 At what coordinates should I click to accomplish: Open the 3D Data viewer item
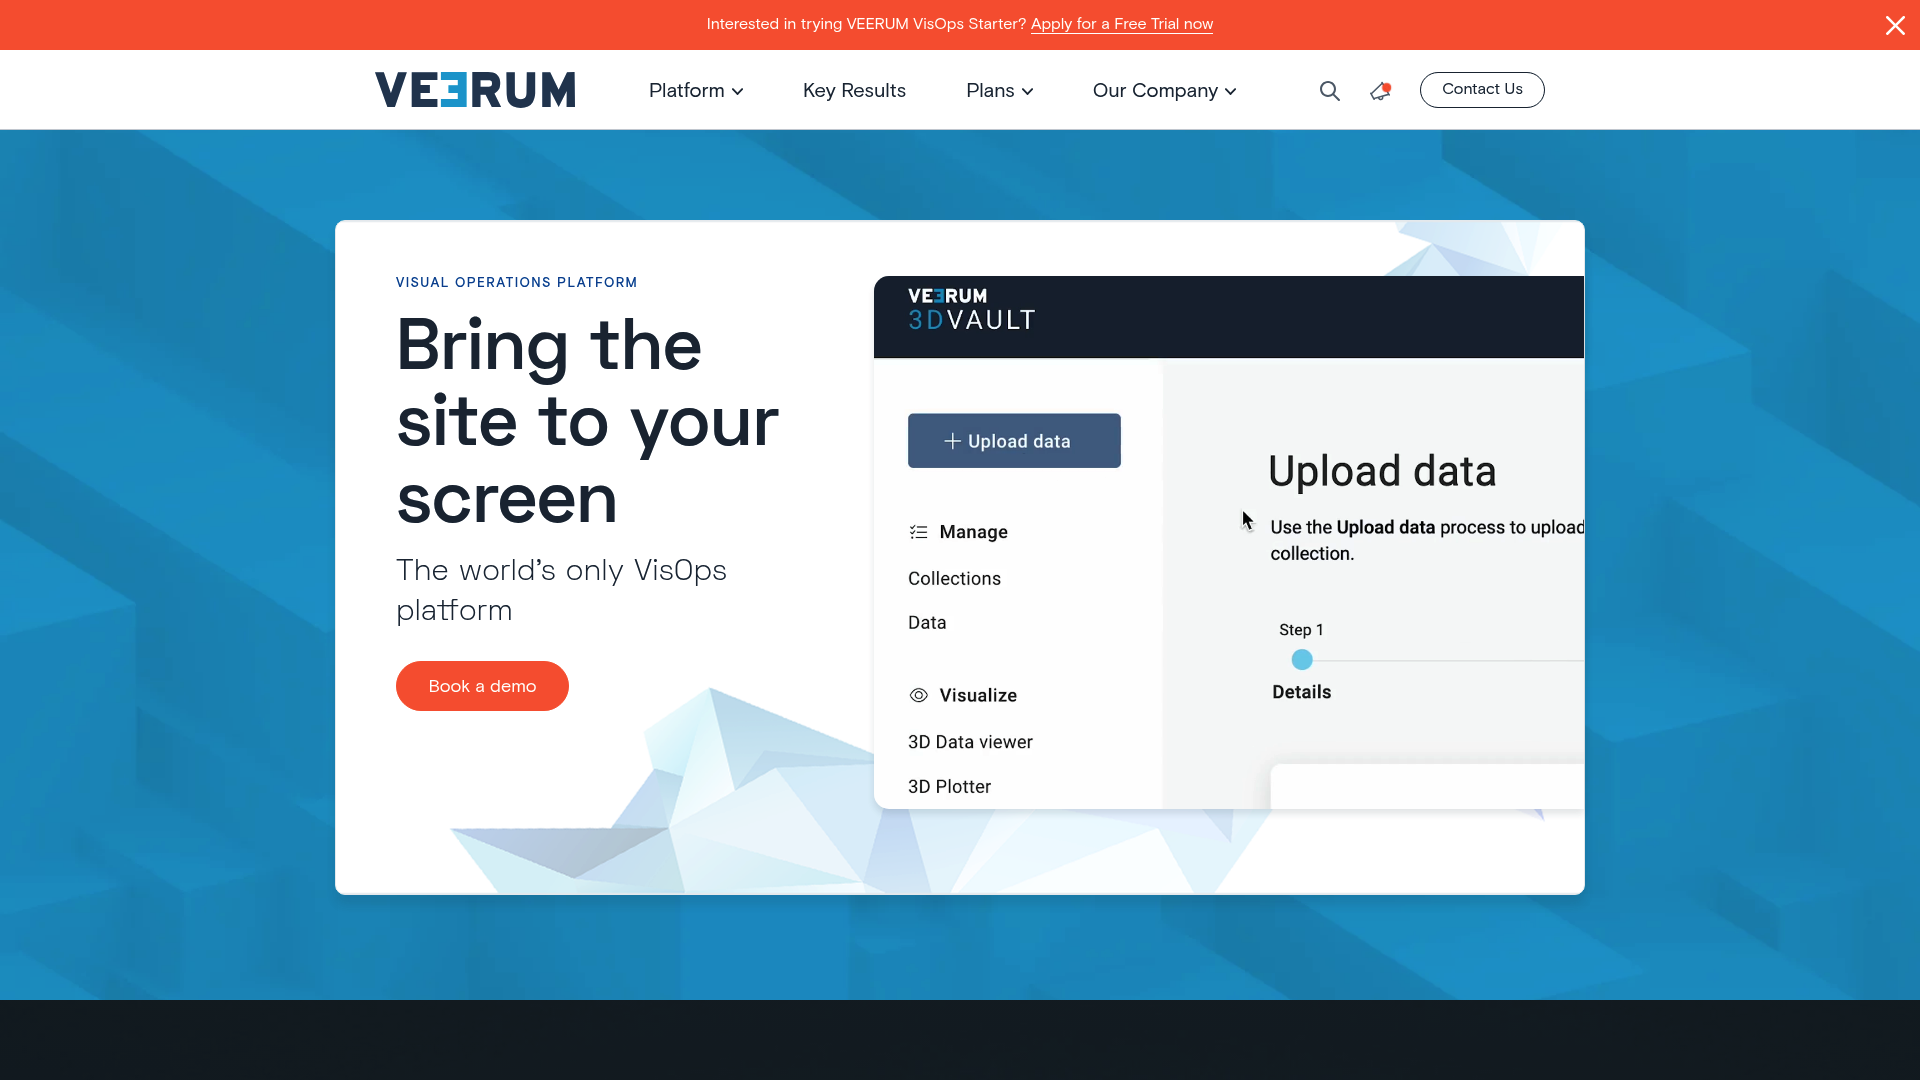[970, 742]
